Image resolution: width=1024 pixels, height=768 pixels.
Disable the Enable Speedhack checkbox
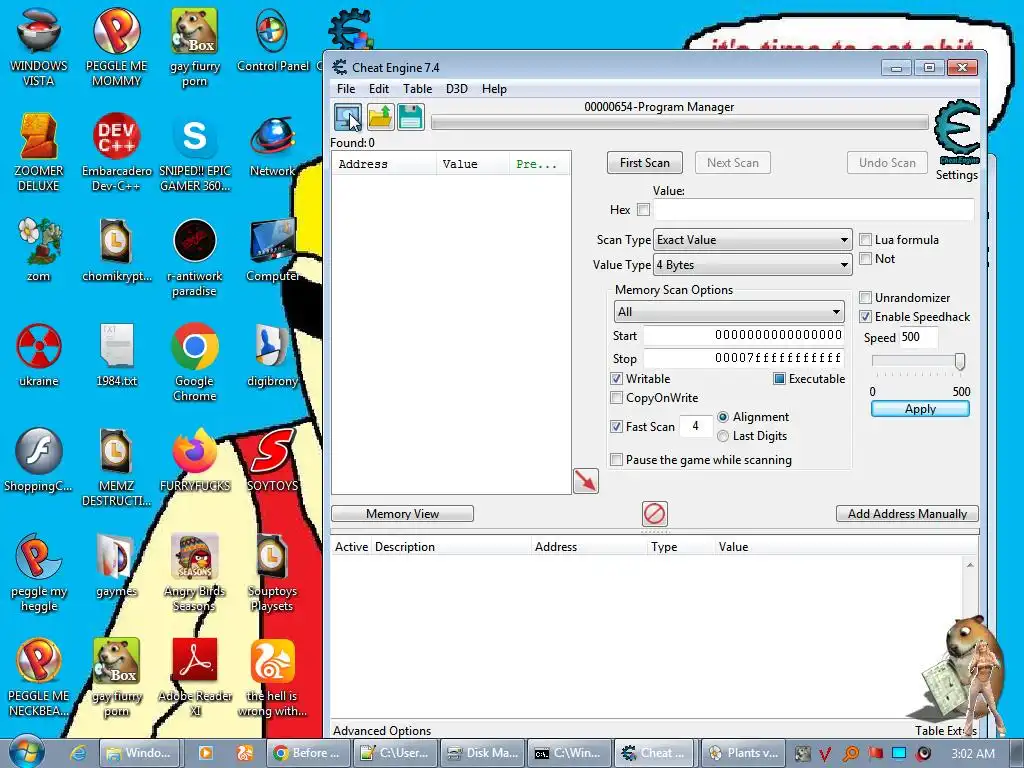865,317
